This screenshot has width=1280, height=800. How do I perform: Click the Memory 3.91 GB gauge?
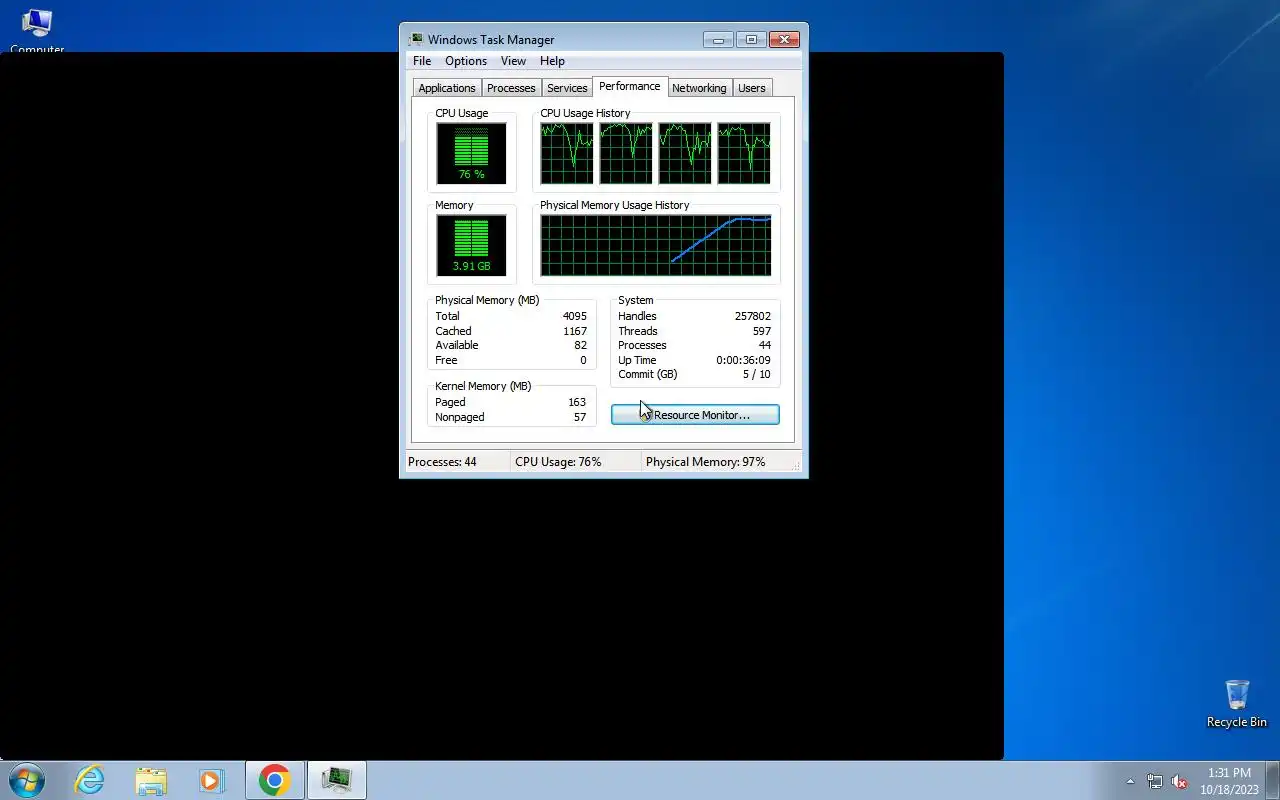tap(471, 246)
